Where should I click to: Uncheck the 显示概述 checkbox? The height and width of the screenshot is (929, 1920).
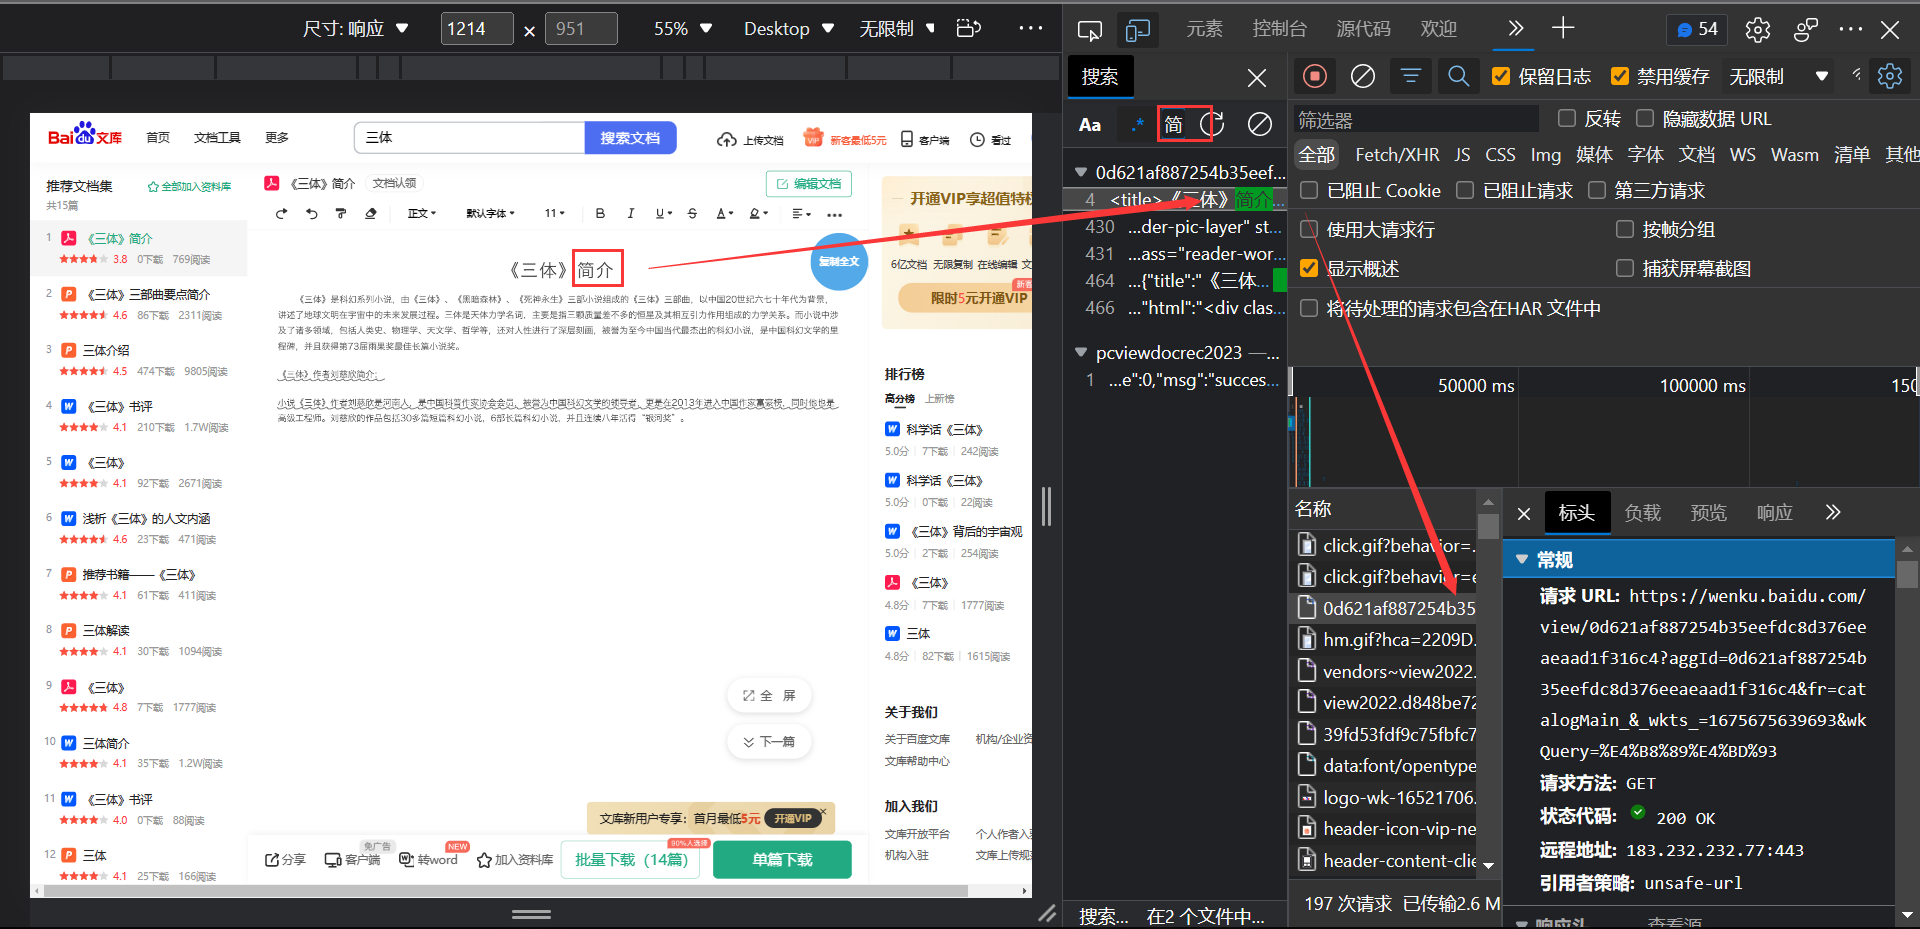pyautogui.click(x=1309, y=268)
